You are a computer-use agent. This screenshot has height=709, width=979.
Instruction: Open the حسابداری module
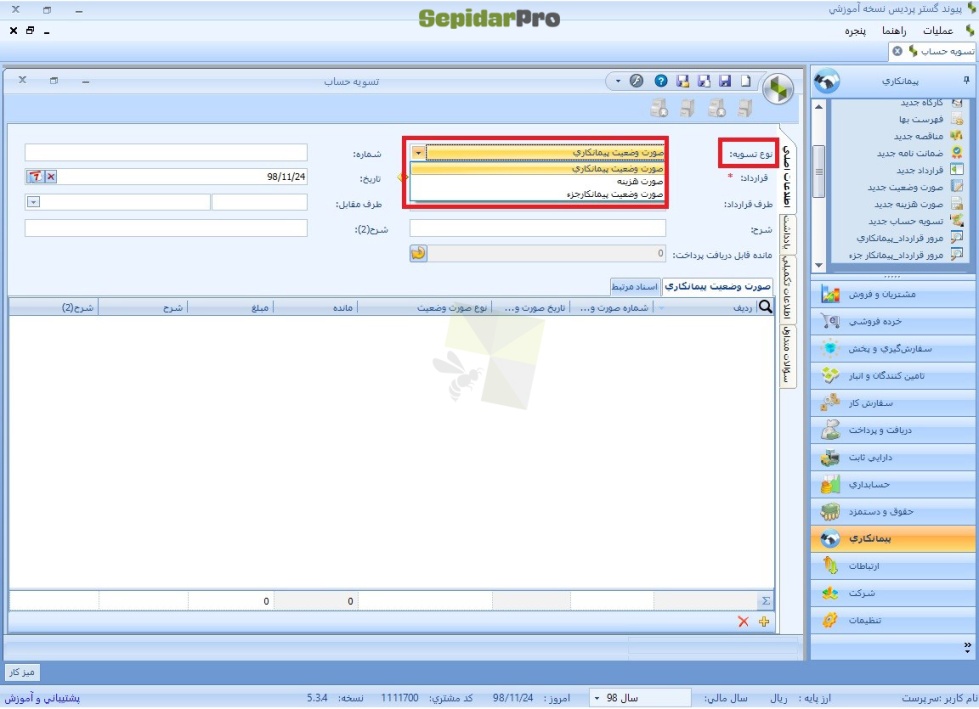click(x=893, y=484)
